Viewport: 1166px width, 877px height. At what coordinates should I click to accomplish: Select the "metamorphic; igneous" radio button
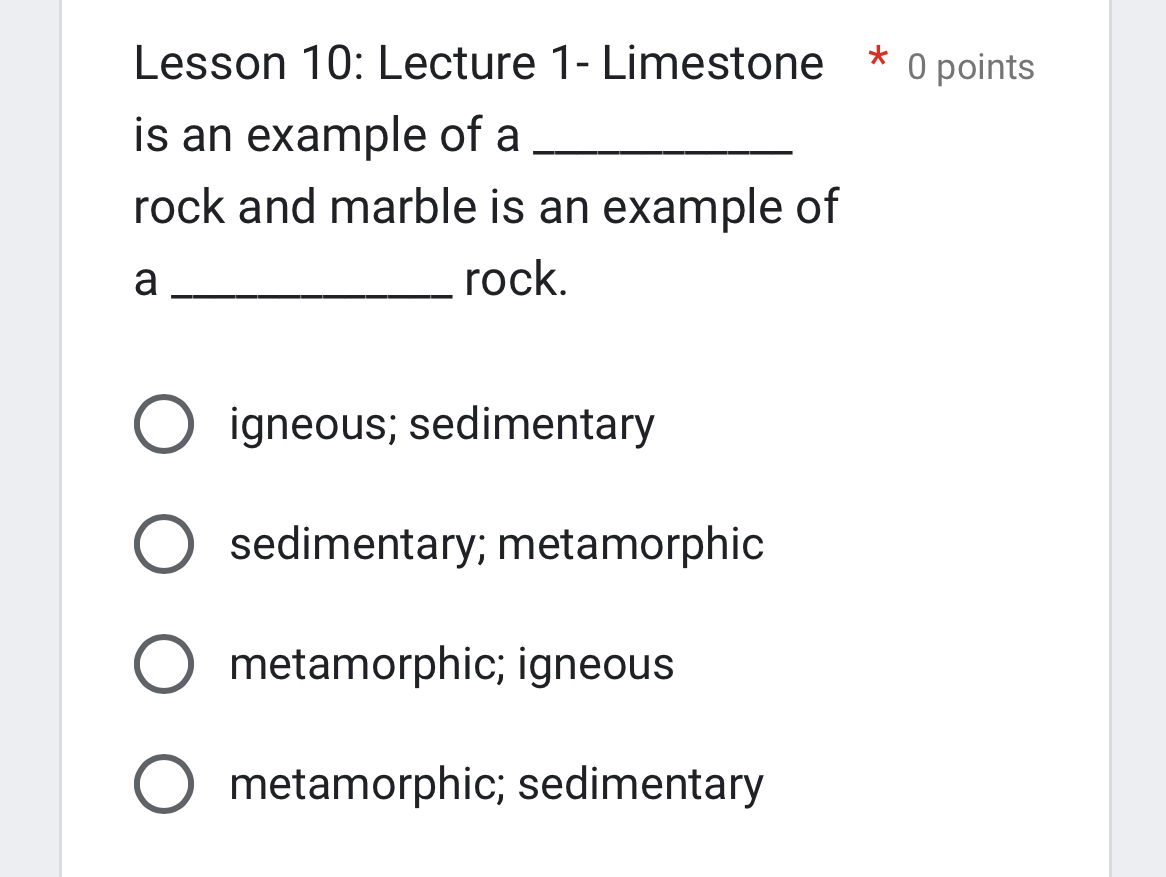[x=164, y=663]
